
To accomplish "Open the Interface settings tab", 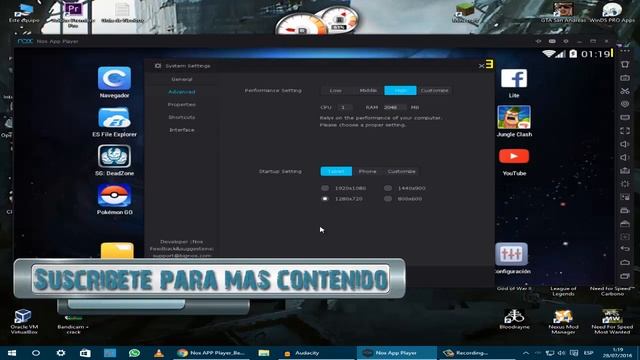I will (x=182, y=130).
